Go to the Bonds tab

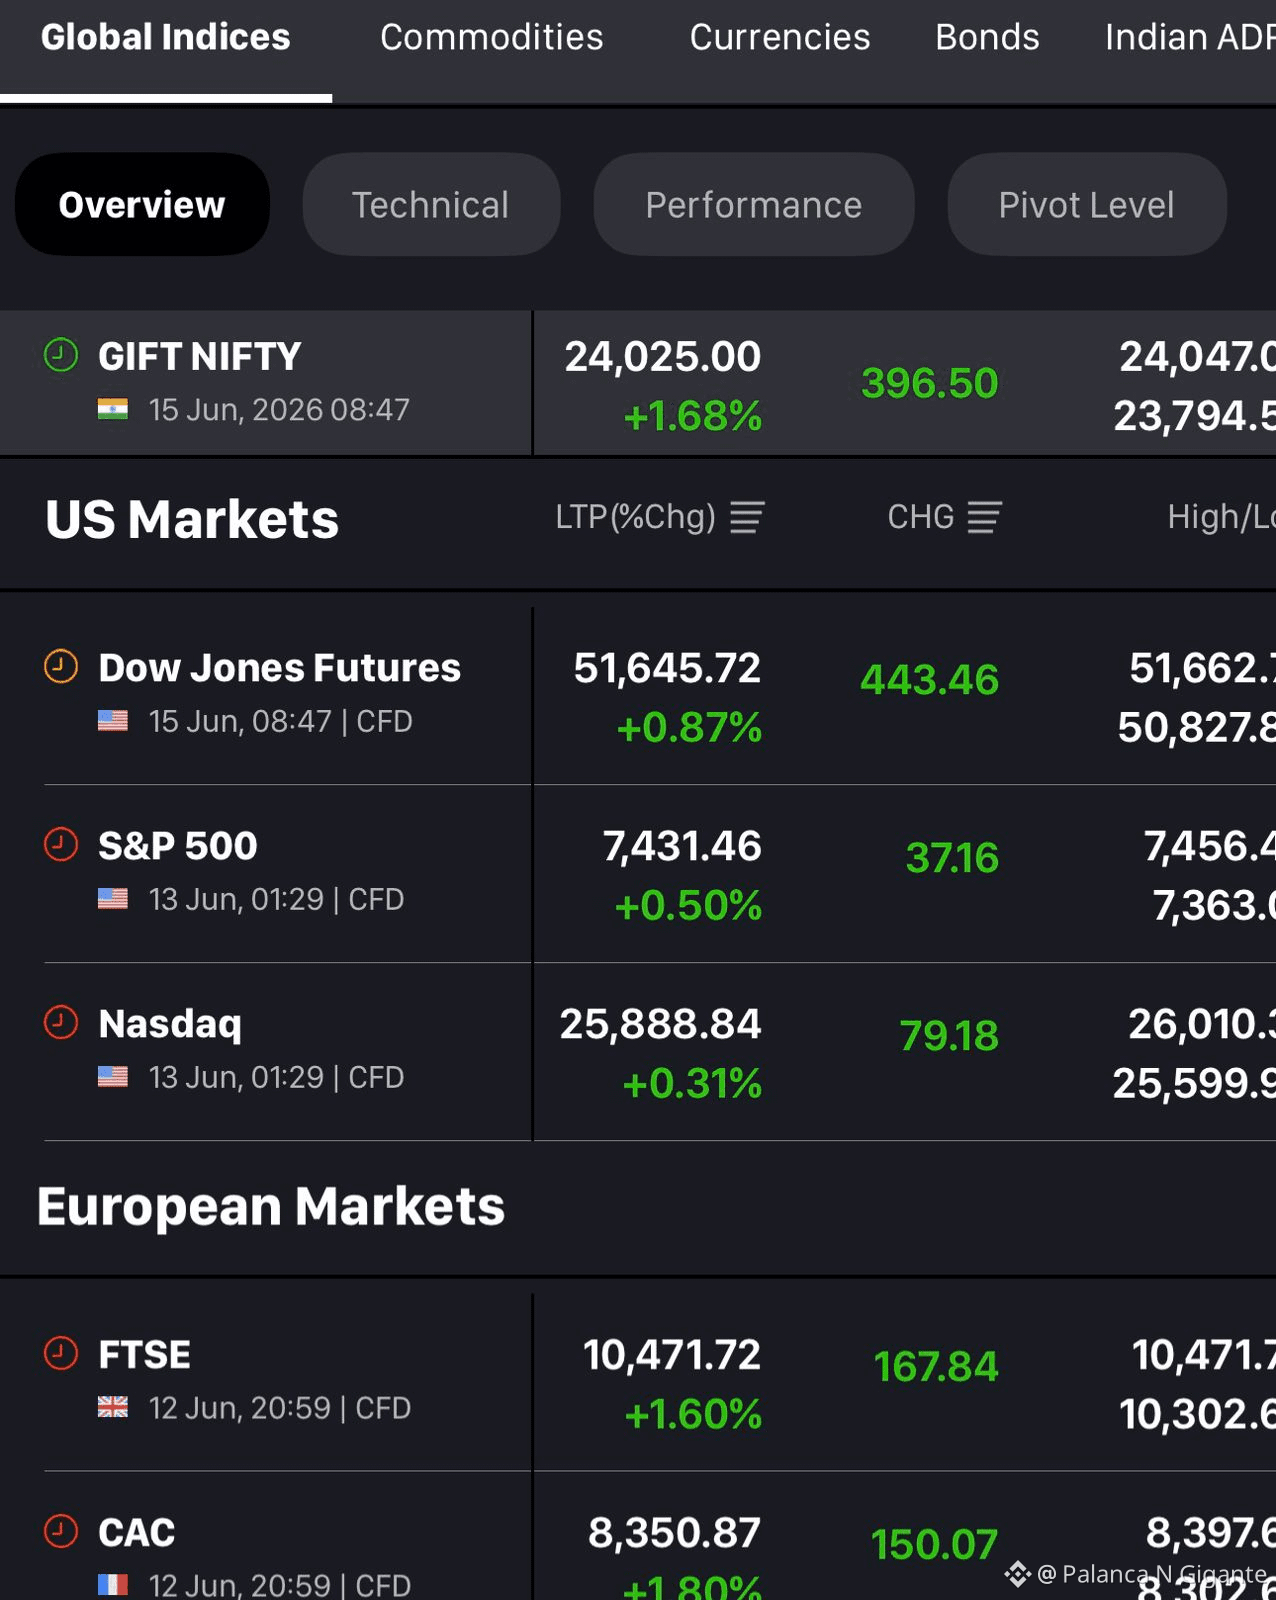[988, 37]
